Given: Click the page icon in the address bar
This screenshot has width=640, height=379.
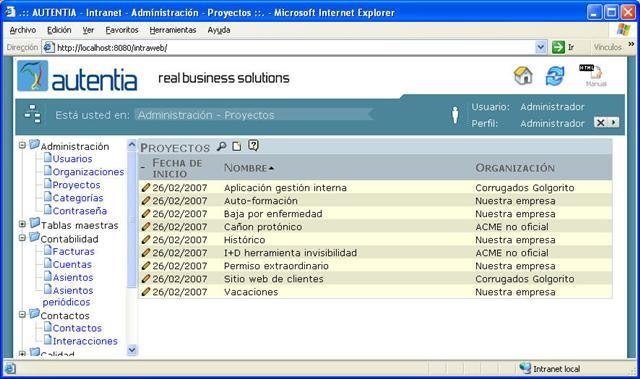Looking at the screenshot, I should (x=49, y=47).
